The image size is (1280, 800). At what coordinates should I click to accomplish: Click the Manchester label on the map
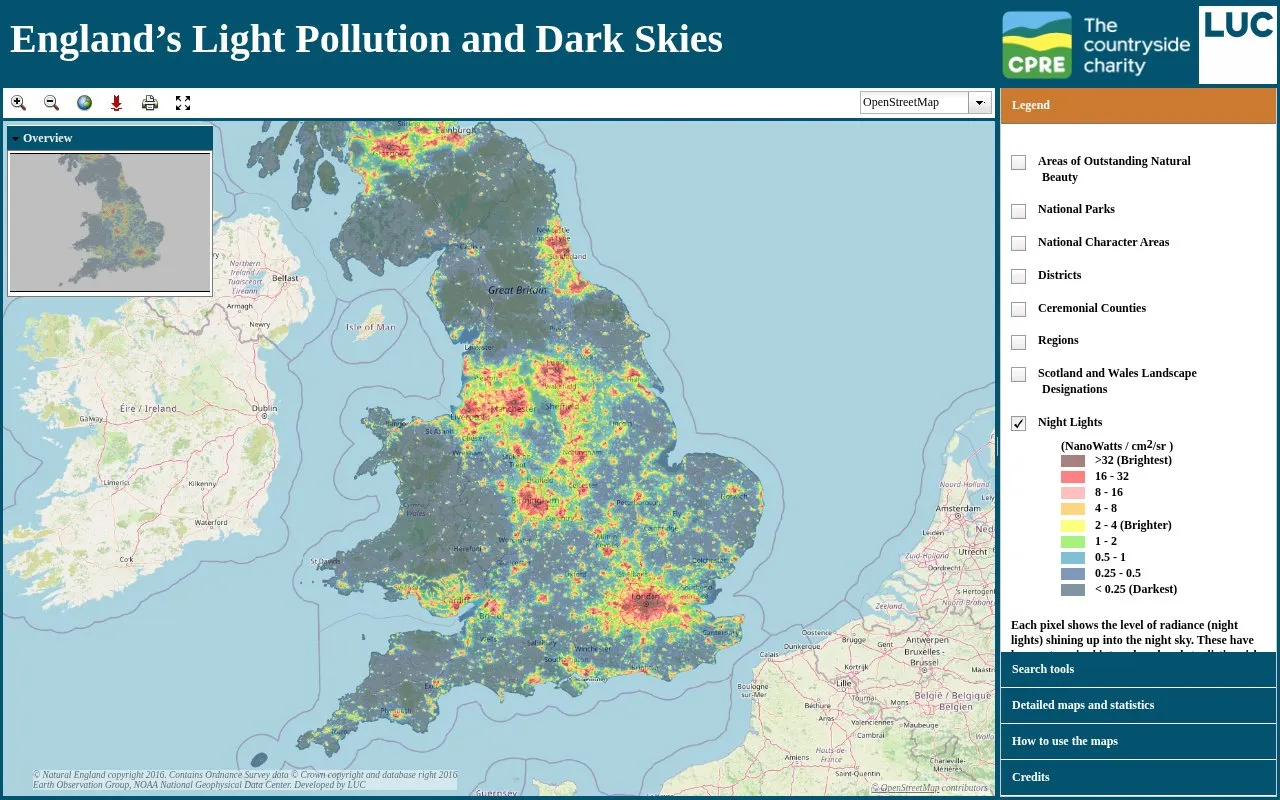(514, 408)
